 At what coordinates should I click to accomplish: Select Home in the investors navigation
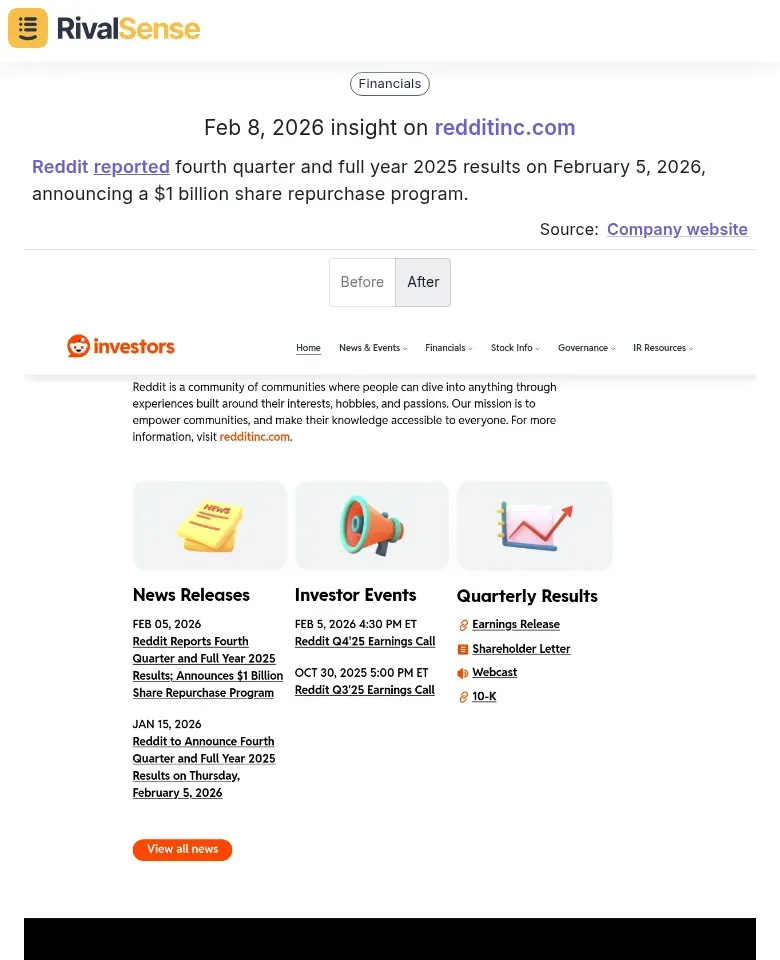(308, 347)
